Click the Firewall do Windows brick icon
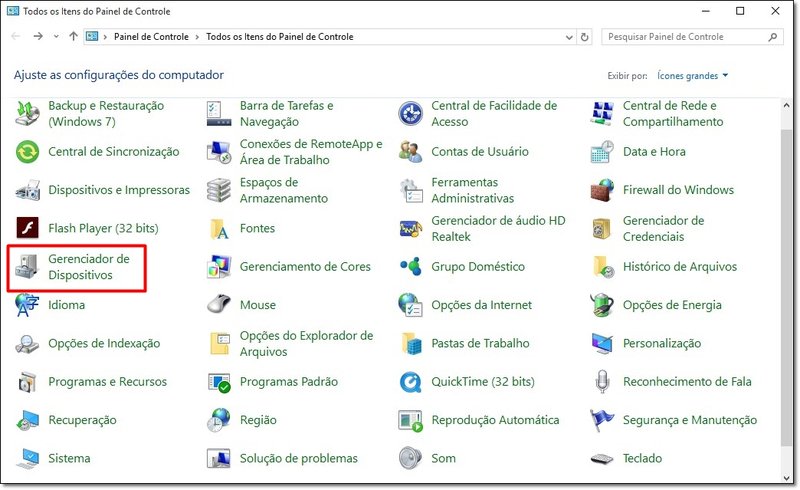This screenshot has height=490, width=800. pos(602,190)
